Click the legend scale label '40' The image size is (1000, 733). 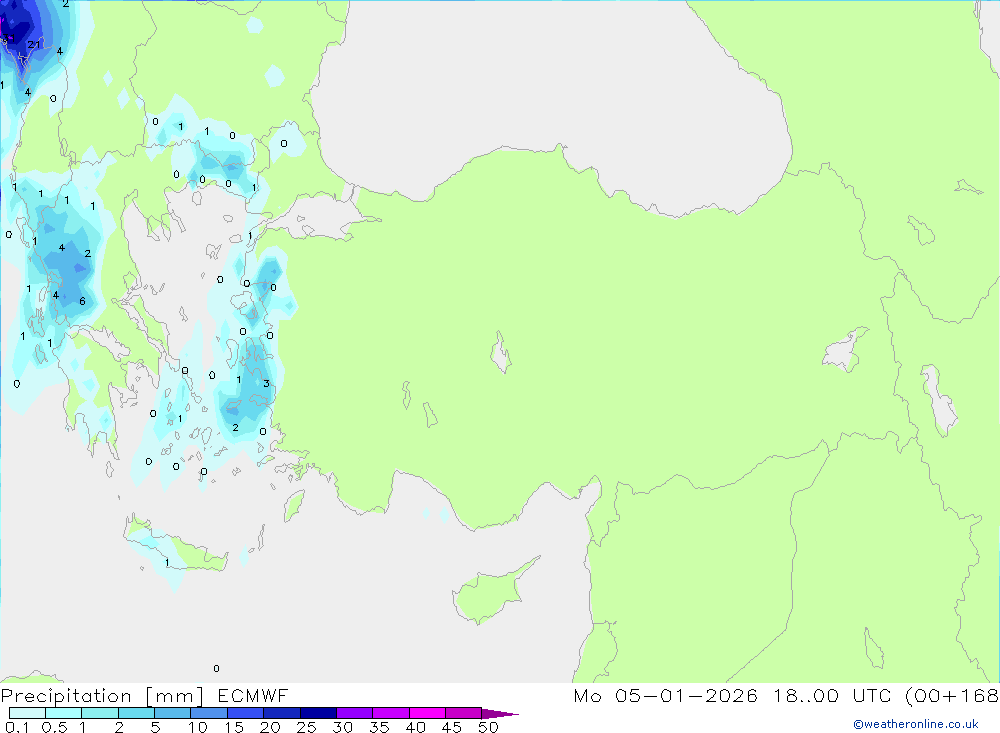point(415,727)
